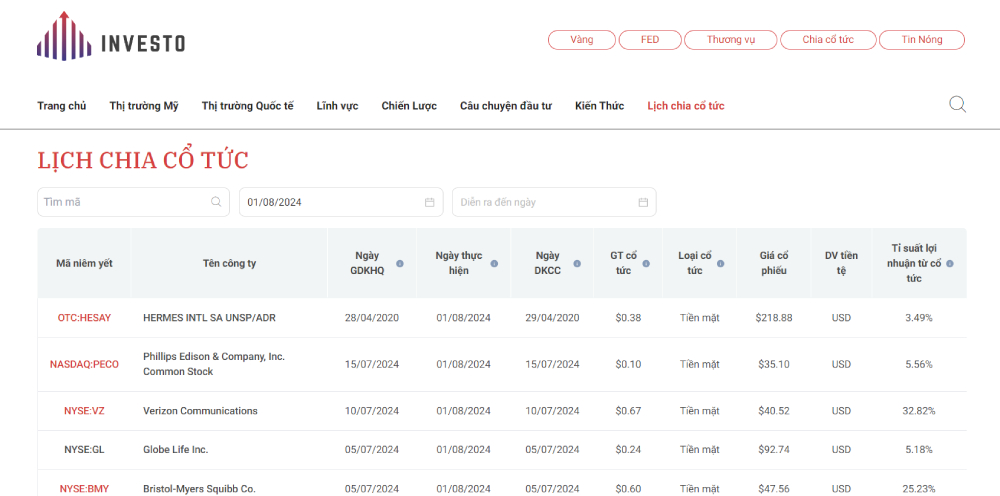Click the LỊCH CHIA CỔ TỨC heading

[143, 161]
